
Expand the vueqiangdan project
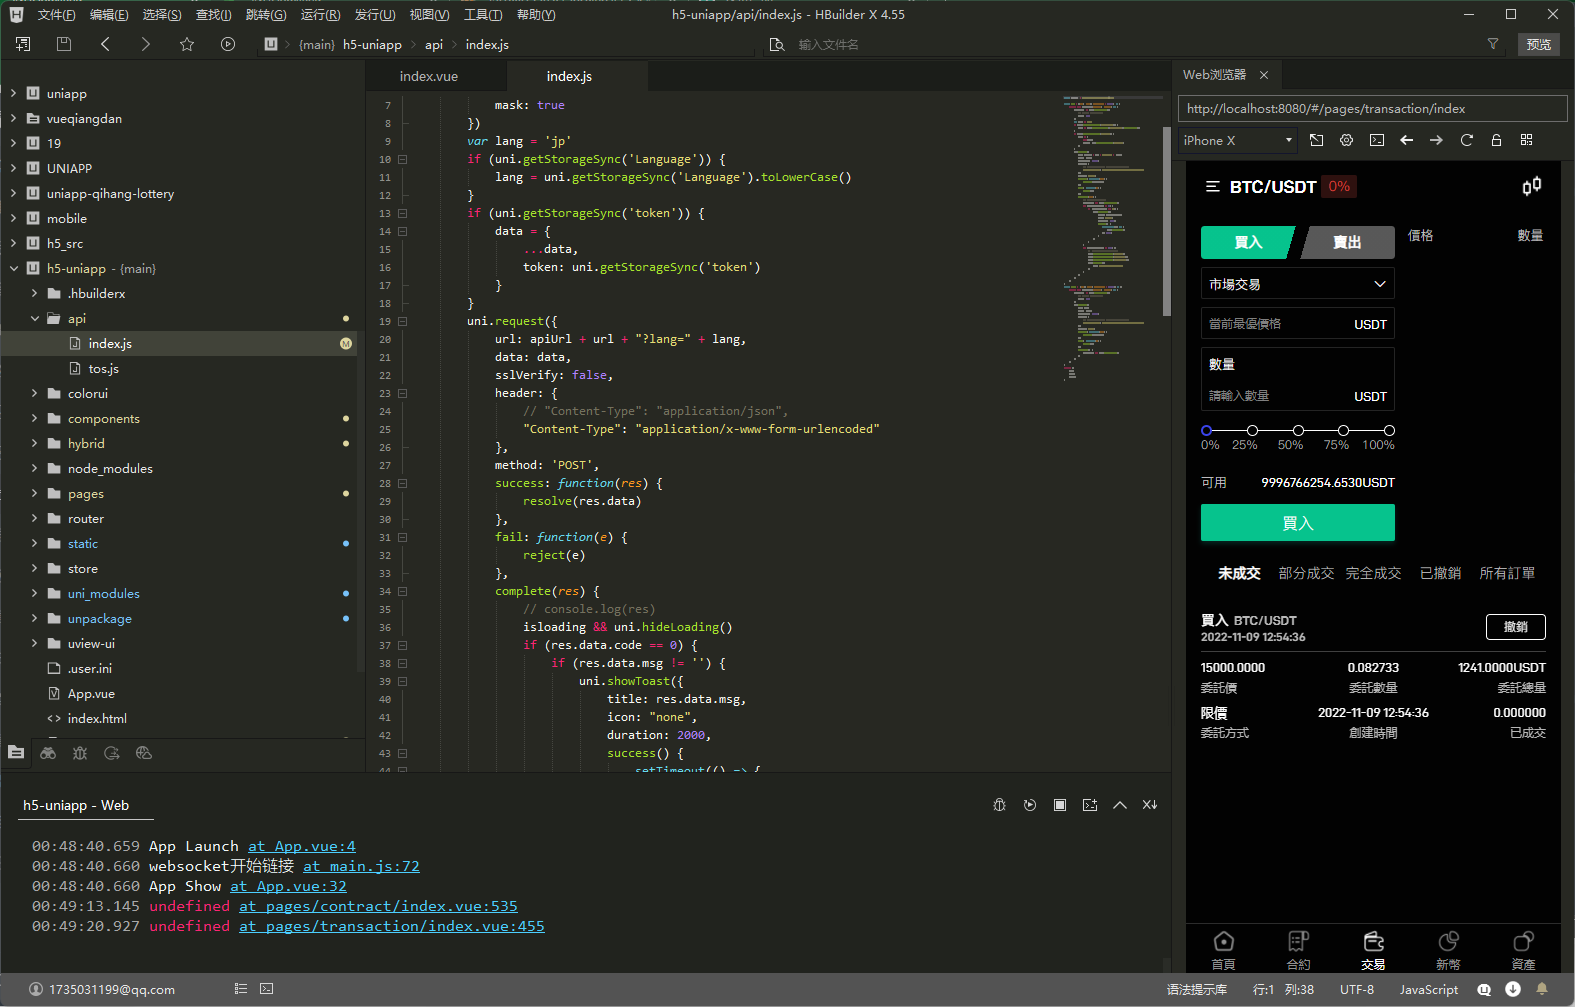[x=13, y=118]
